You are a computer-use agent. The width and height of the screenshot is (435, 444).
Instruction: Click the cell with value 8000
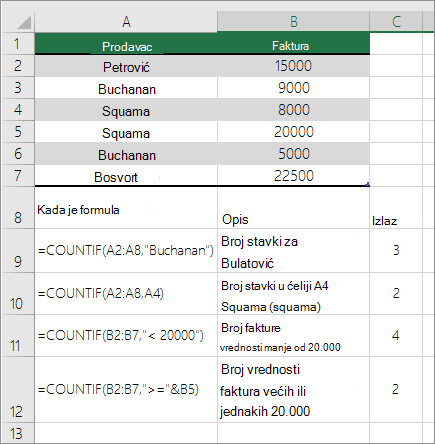pyautogui.click(x=293, y=110)
